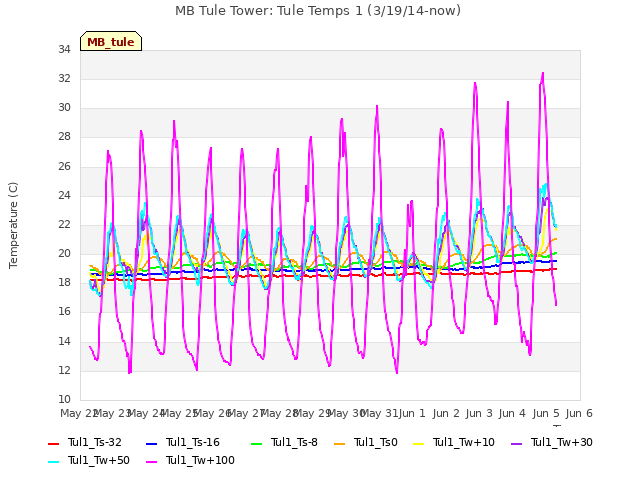Click the Tul1_Ts-32 legend label
Image resolution: width=640 pixels, height=480 pixels.
pos(95,442)
